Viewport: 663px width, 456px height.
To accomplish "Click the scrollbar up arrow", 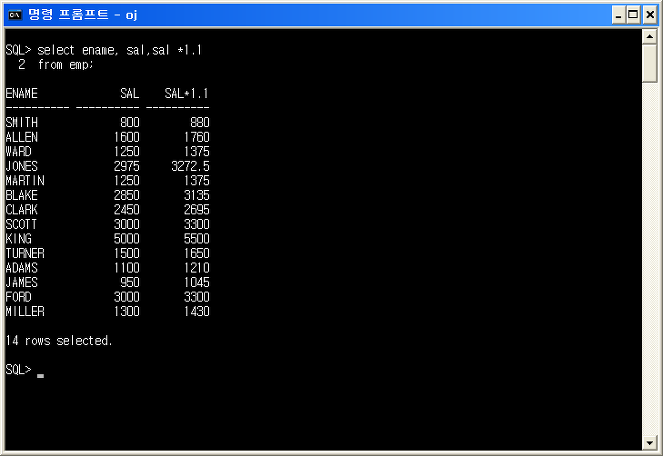I will [649, 36].
